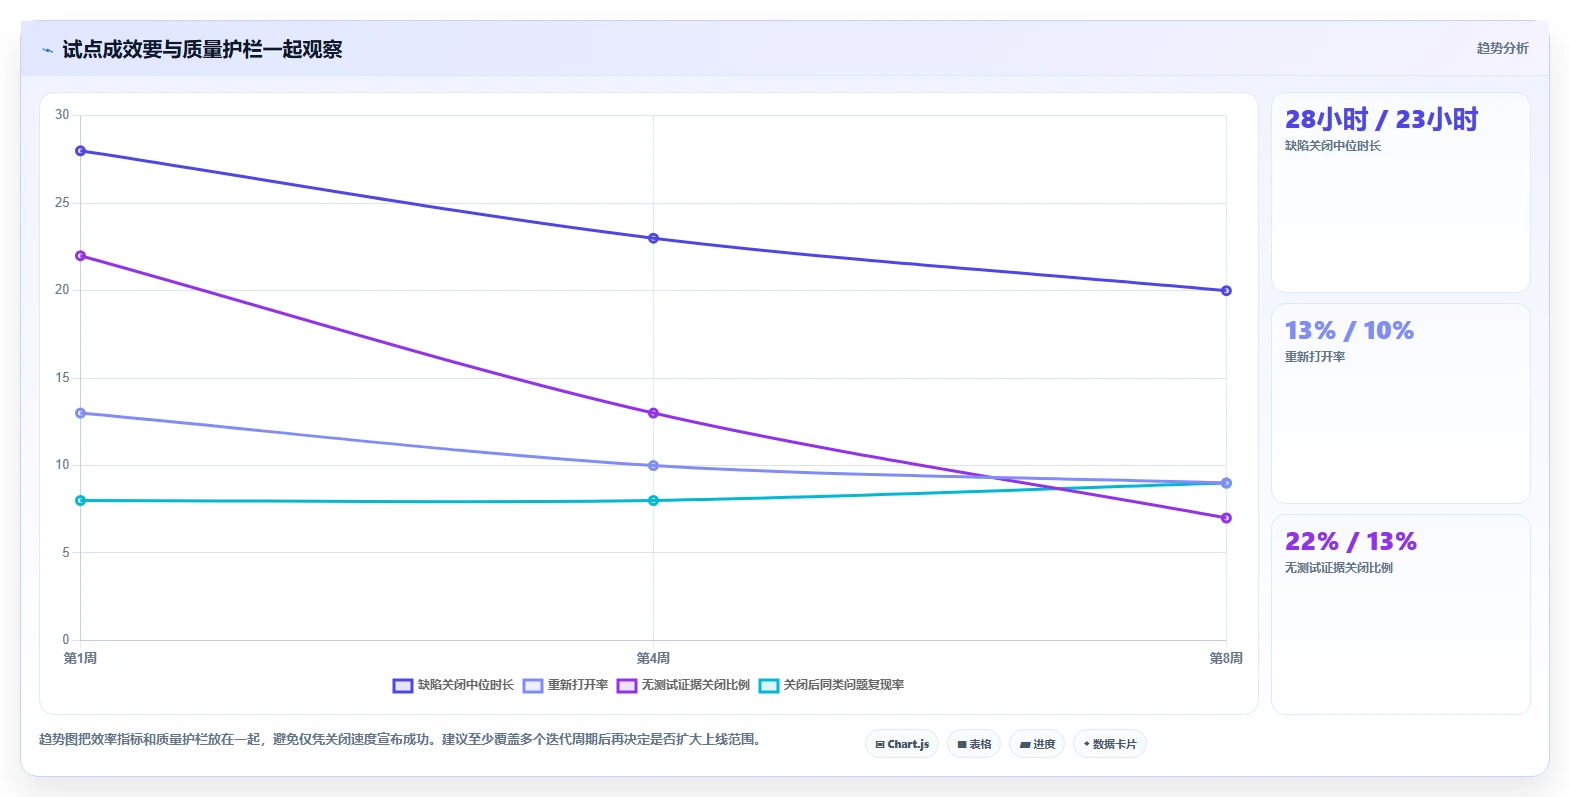Image resolution: width=1570 pixels, height=797 pixels.
Task: Click the chart description text below the chart
Action: point(400,740)
